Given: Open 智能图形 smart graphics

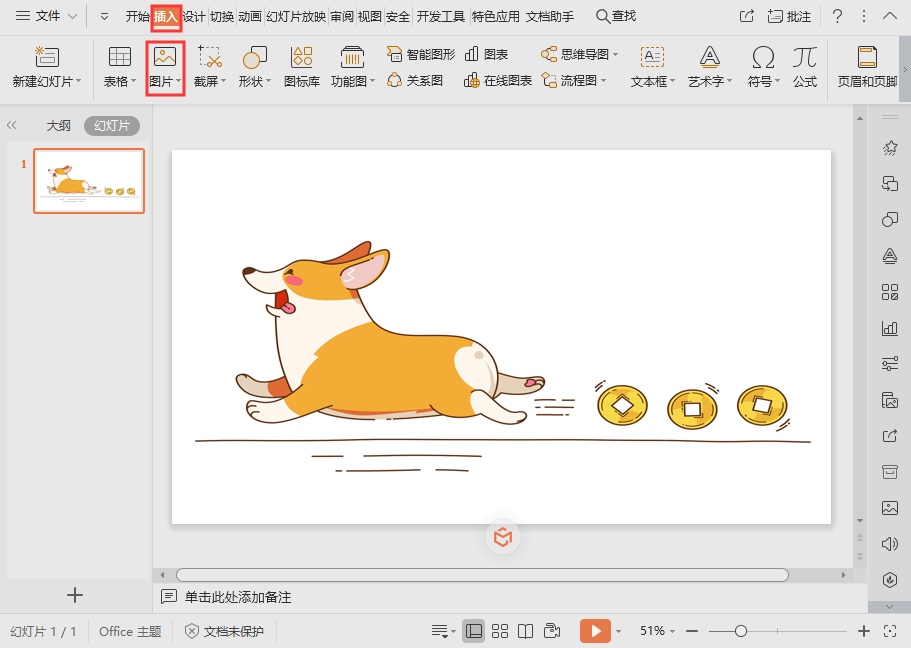Looking at the screenshot, I should 418,54.
